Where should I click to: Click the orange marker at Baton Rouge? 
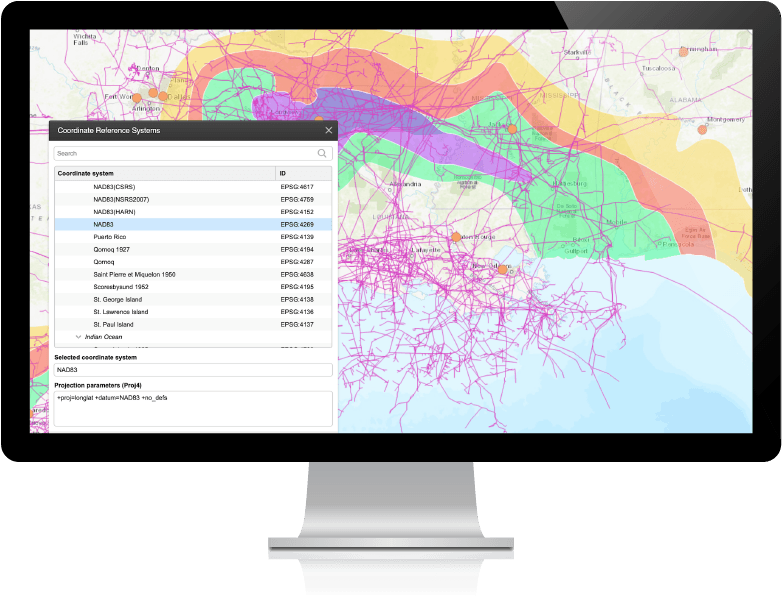456,237
